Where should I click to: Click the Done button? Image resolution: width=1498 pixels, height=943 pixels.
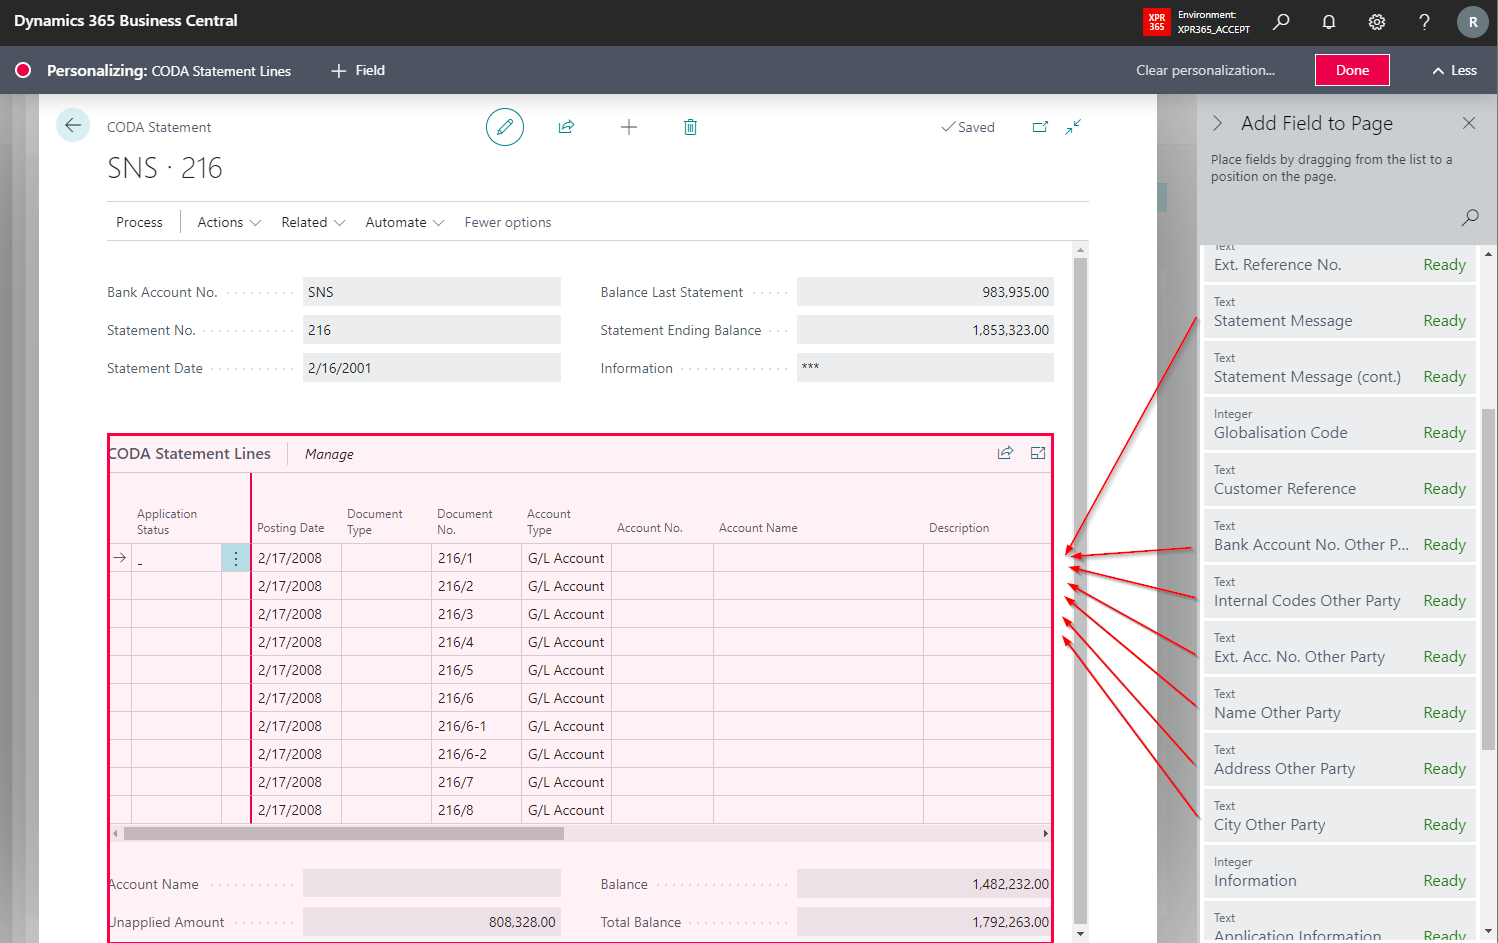pos(1352,70)
